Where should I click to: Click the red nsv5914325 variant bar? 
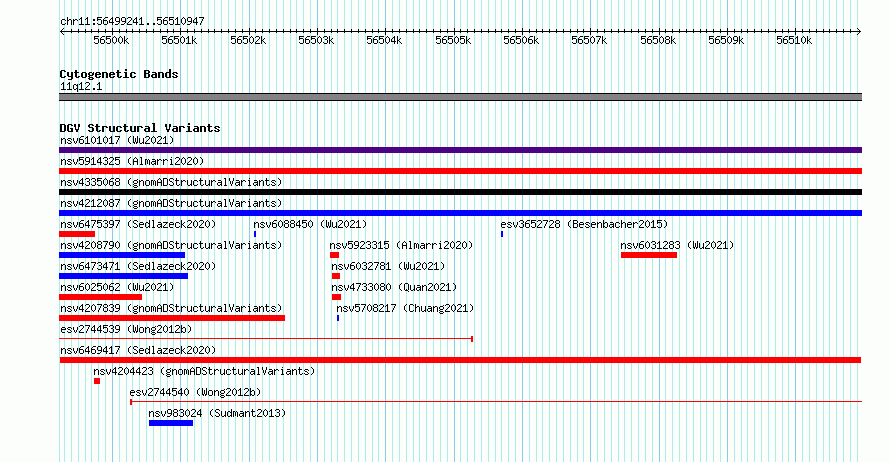(460, 171)
